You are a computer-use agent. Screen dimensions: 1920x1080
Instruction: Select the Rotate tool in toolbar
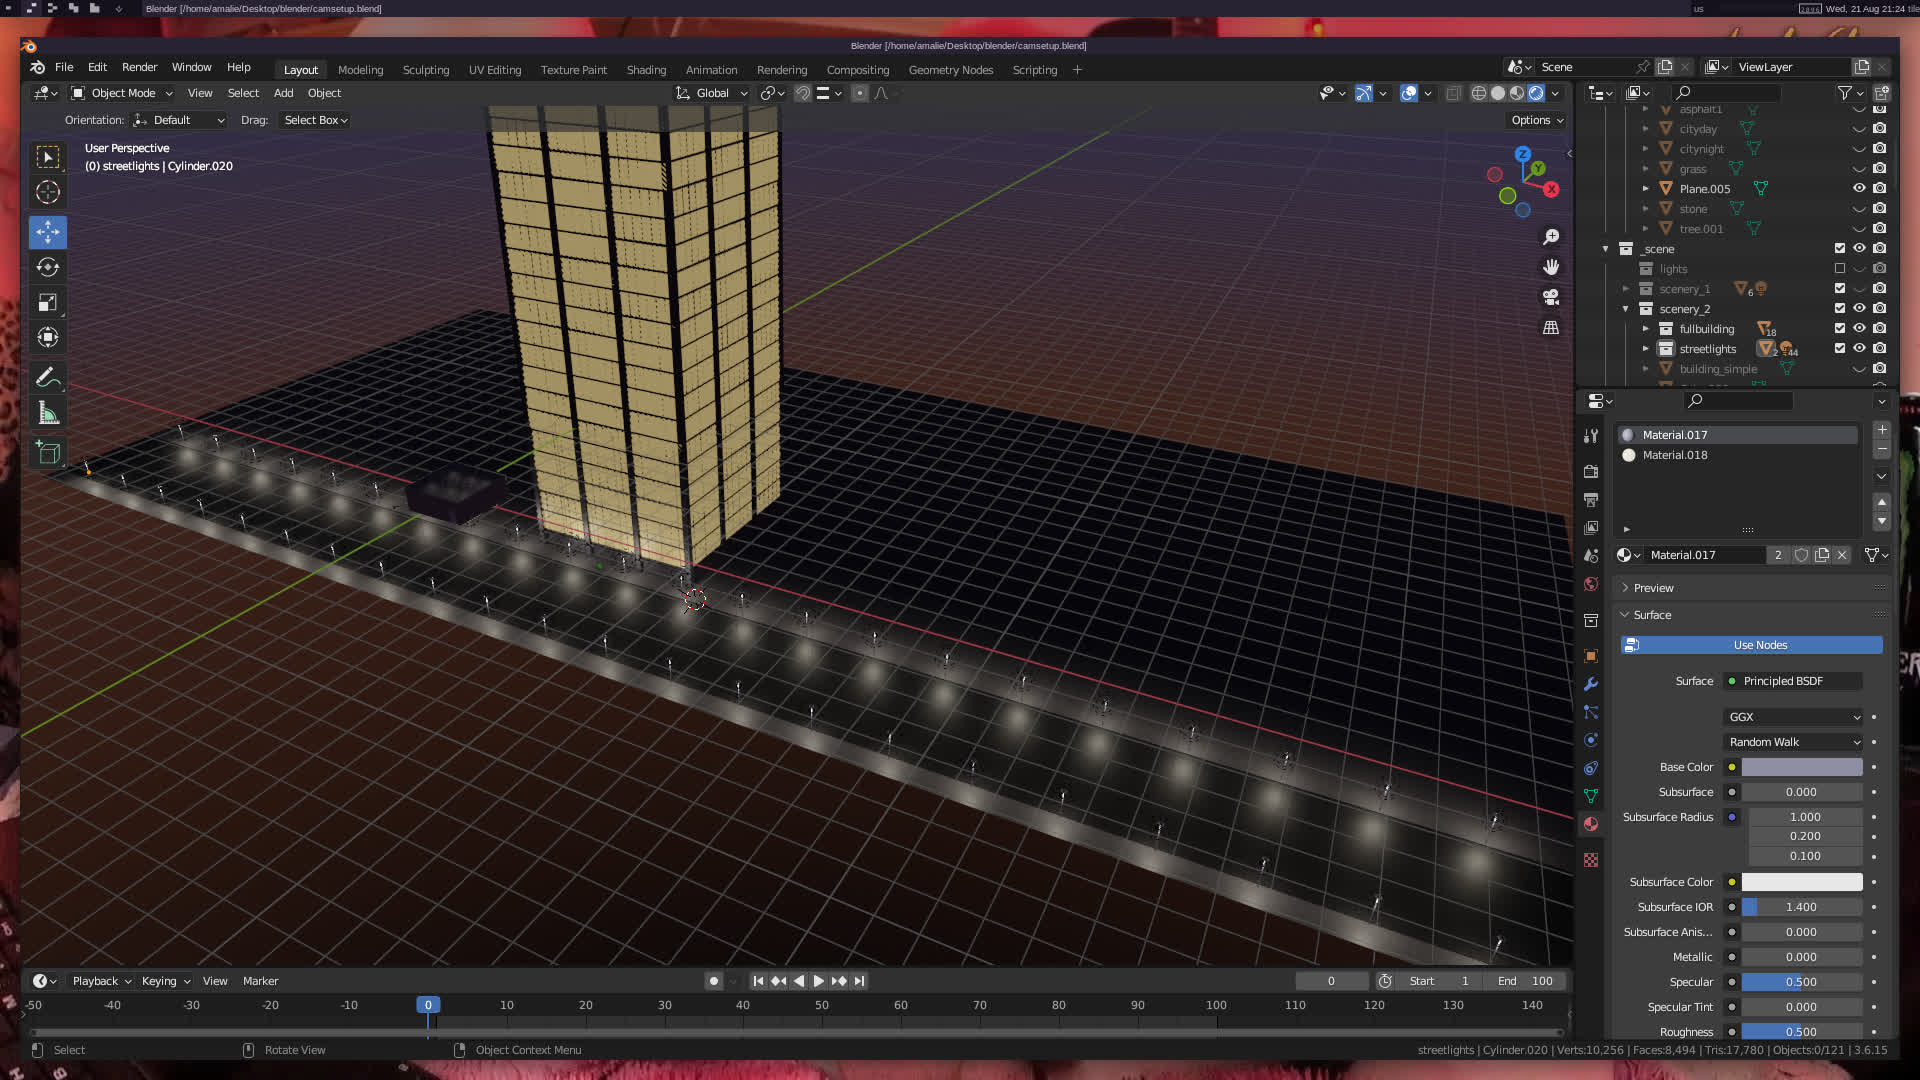pos(47,267)
